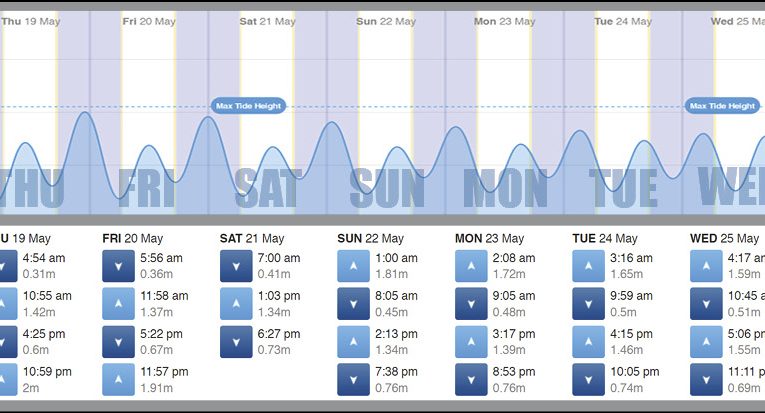765x413 pixels.
Task: Click the high tide icon for Monday 2:08 am
Action: pos(470,266)
